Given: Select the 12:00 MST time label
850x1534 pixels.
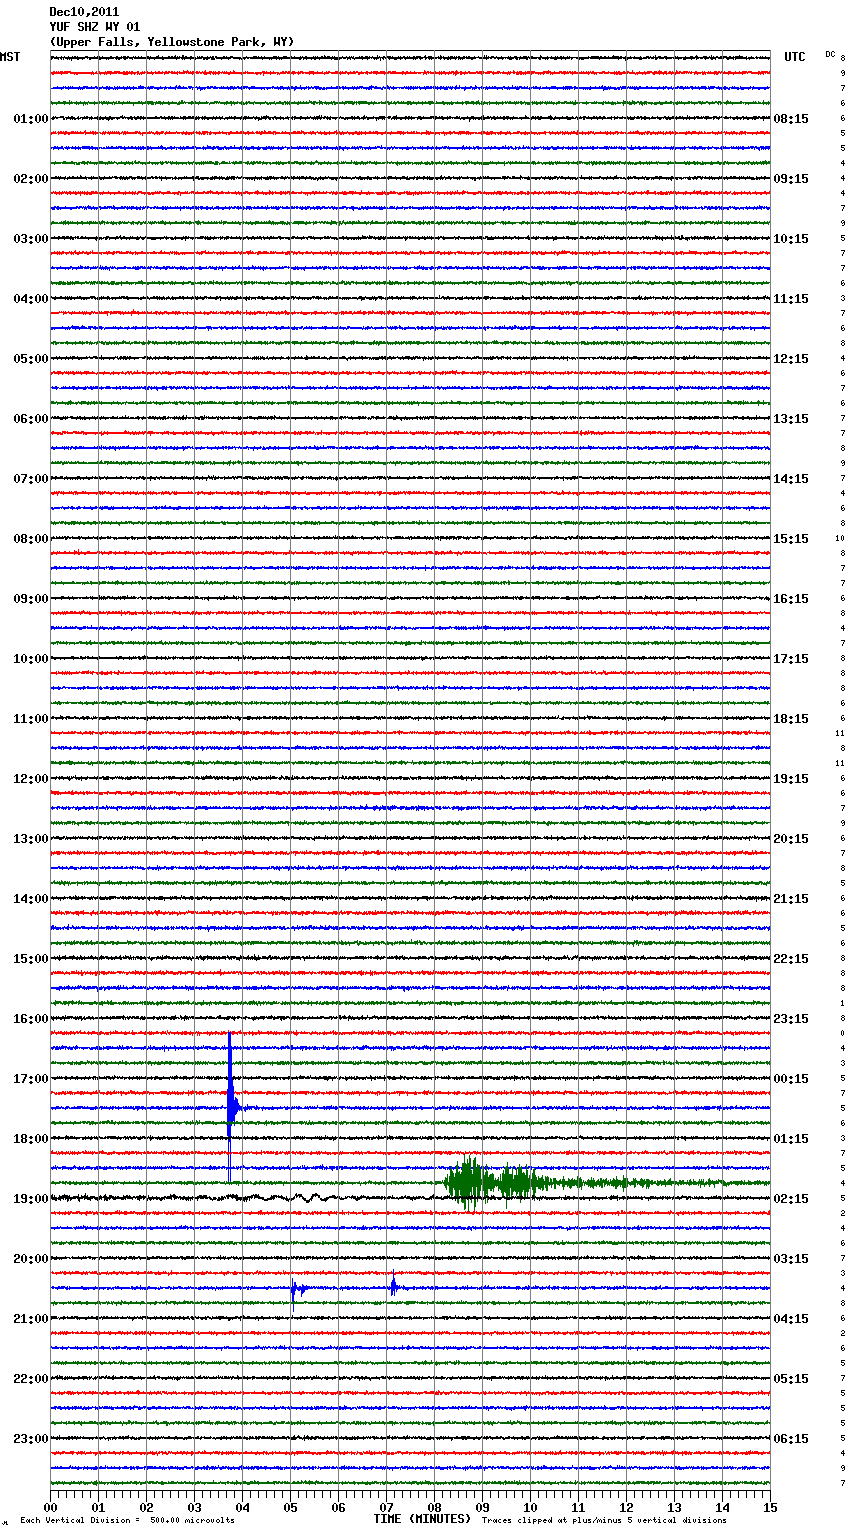Looking at the screenshot, I should pos(30,779).
